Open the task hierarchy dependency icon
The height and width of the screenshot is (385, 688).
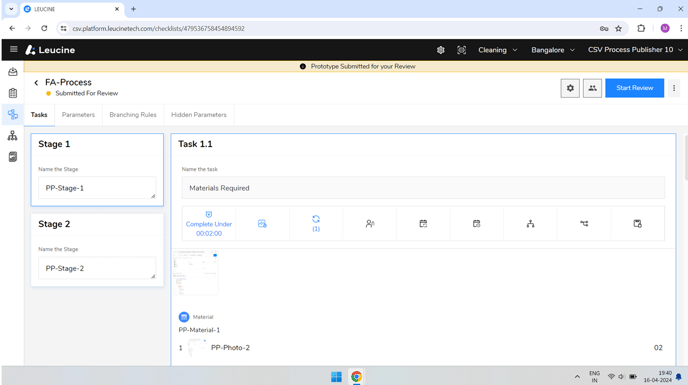(x=530, y=223)
